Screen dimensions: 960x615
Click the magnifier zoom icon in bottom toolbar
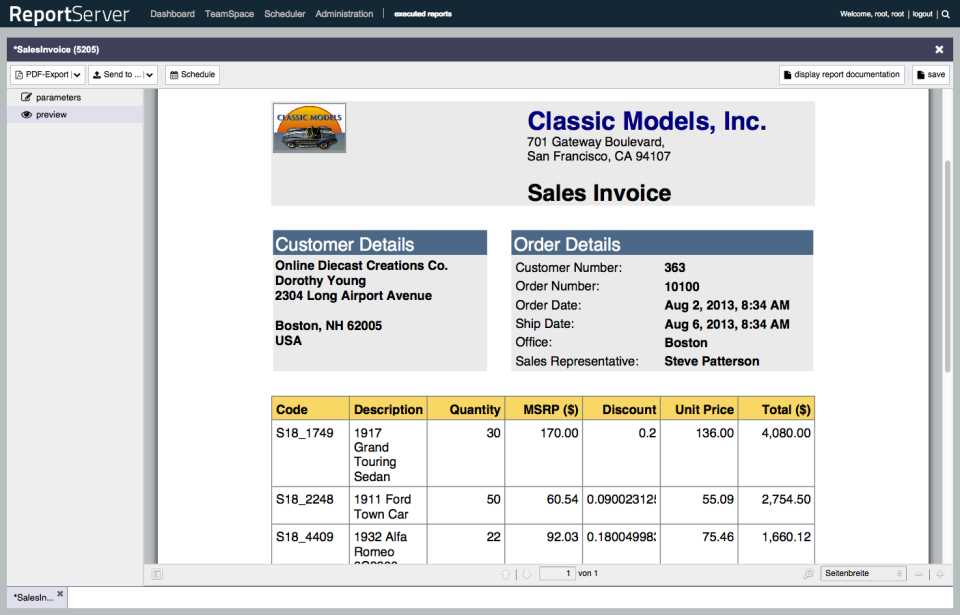pos(809,573)
